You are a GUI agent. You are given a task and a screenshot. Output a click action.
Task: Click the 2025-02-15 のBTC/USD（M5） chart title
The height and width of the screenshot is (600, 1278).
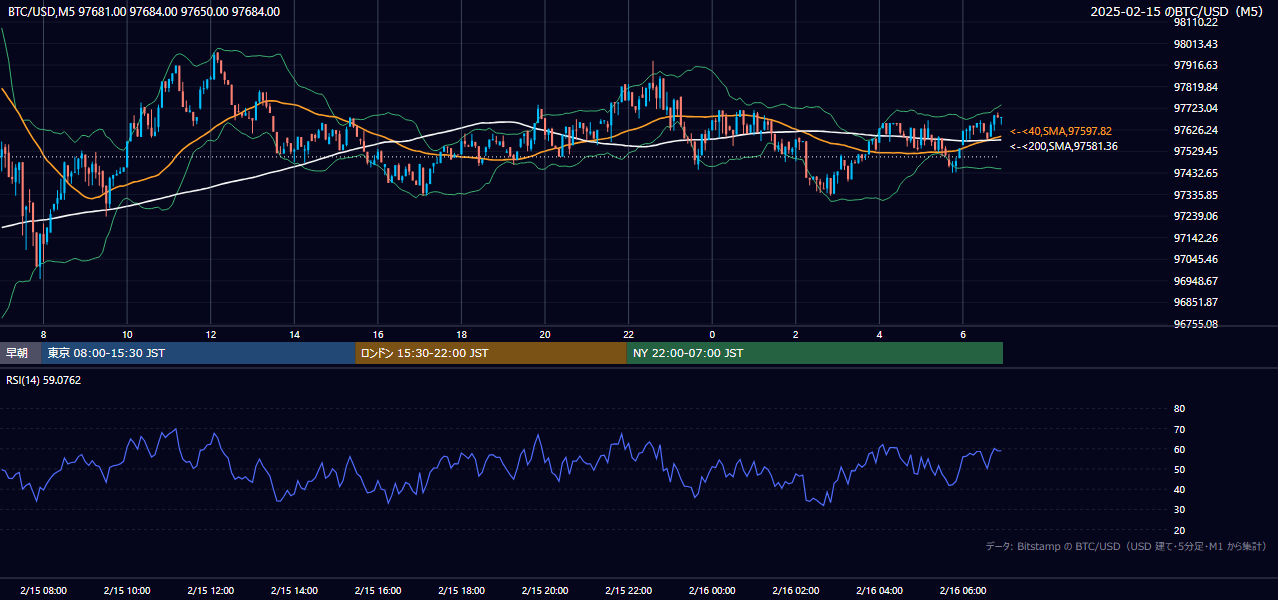(1179, 12)
